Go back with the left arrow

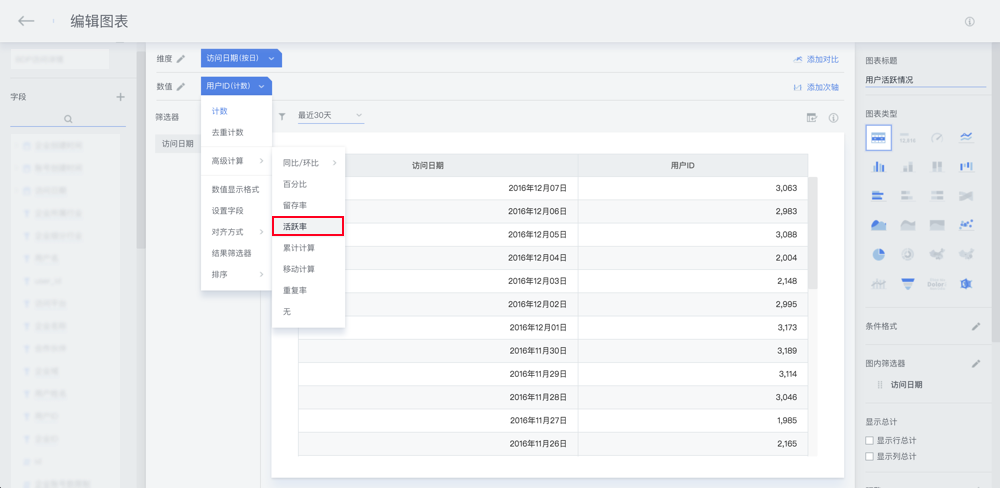coord(26,21)
